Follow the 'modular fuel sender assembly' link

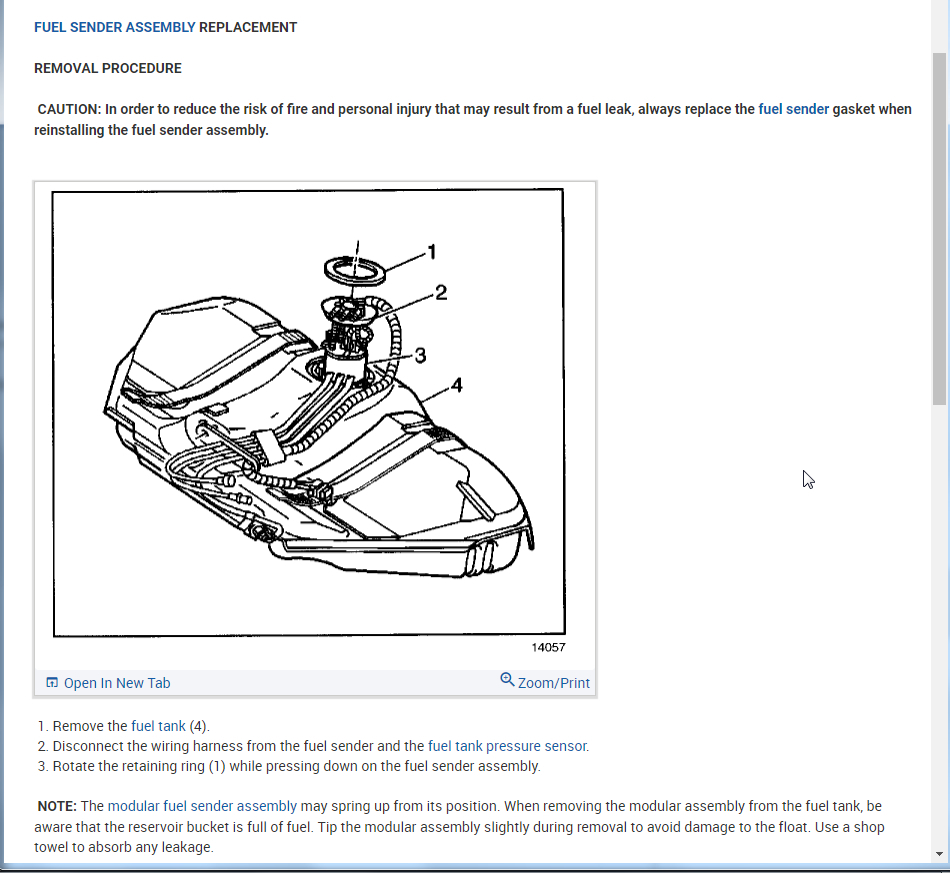click(202, 806)
